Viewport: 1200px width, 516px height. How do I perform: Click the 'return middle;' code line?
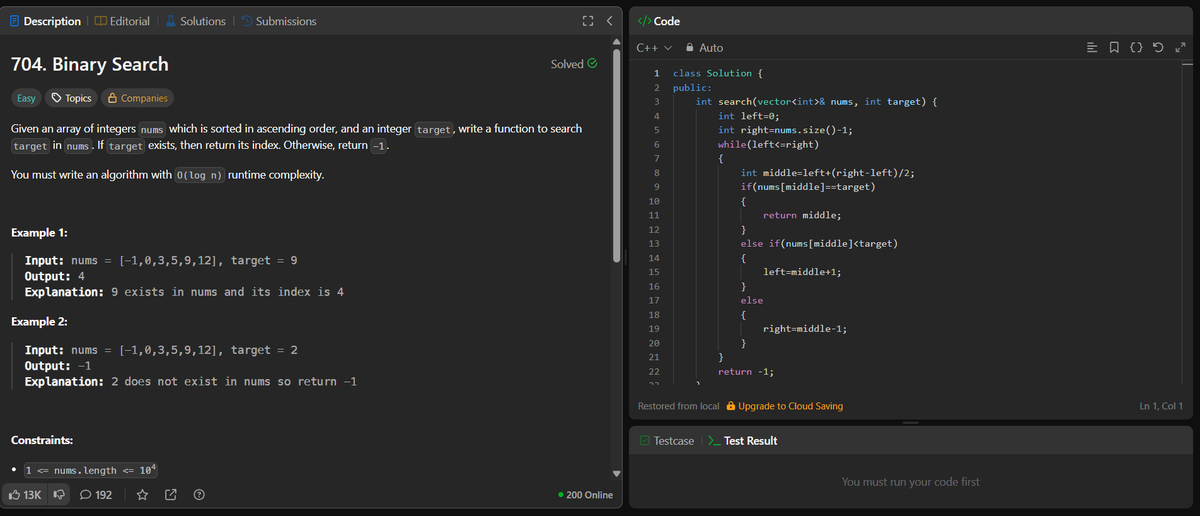[802, 216]
